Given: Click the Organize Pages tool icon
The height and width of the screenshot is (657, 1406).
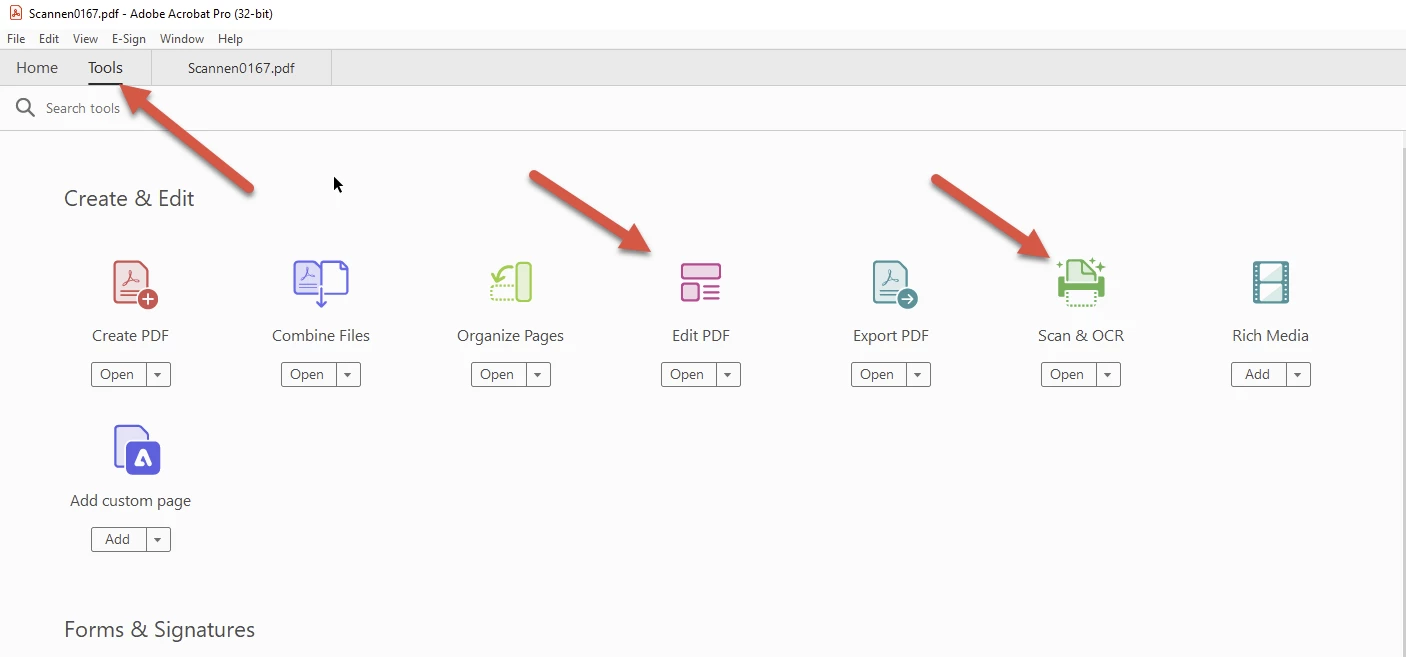Looking at the screenshot, I should pos(511,283).
